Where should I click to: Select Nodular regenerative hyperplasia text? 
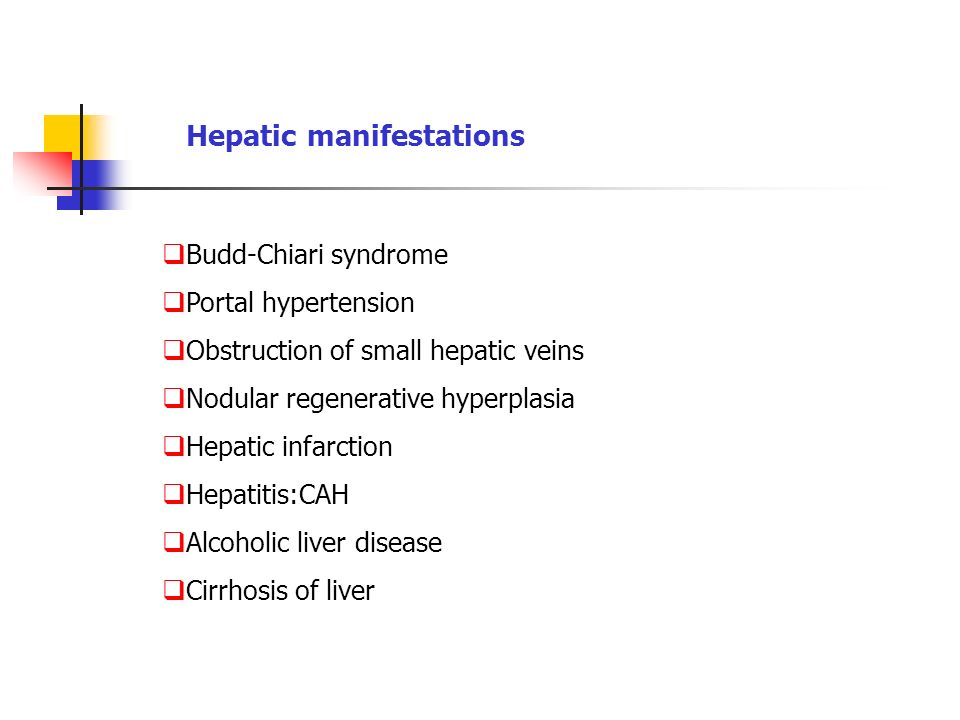point(380,399)
